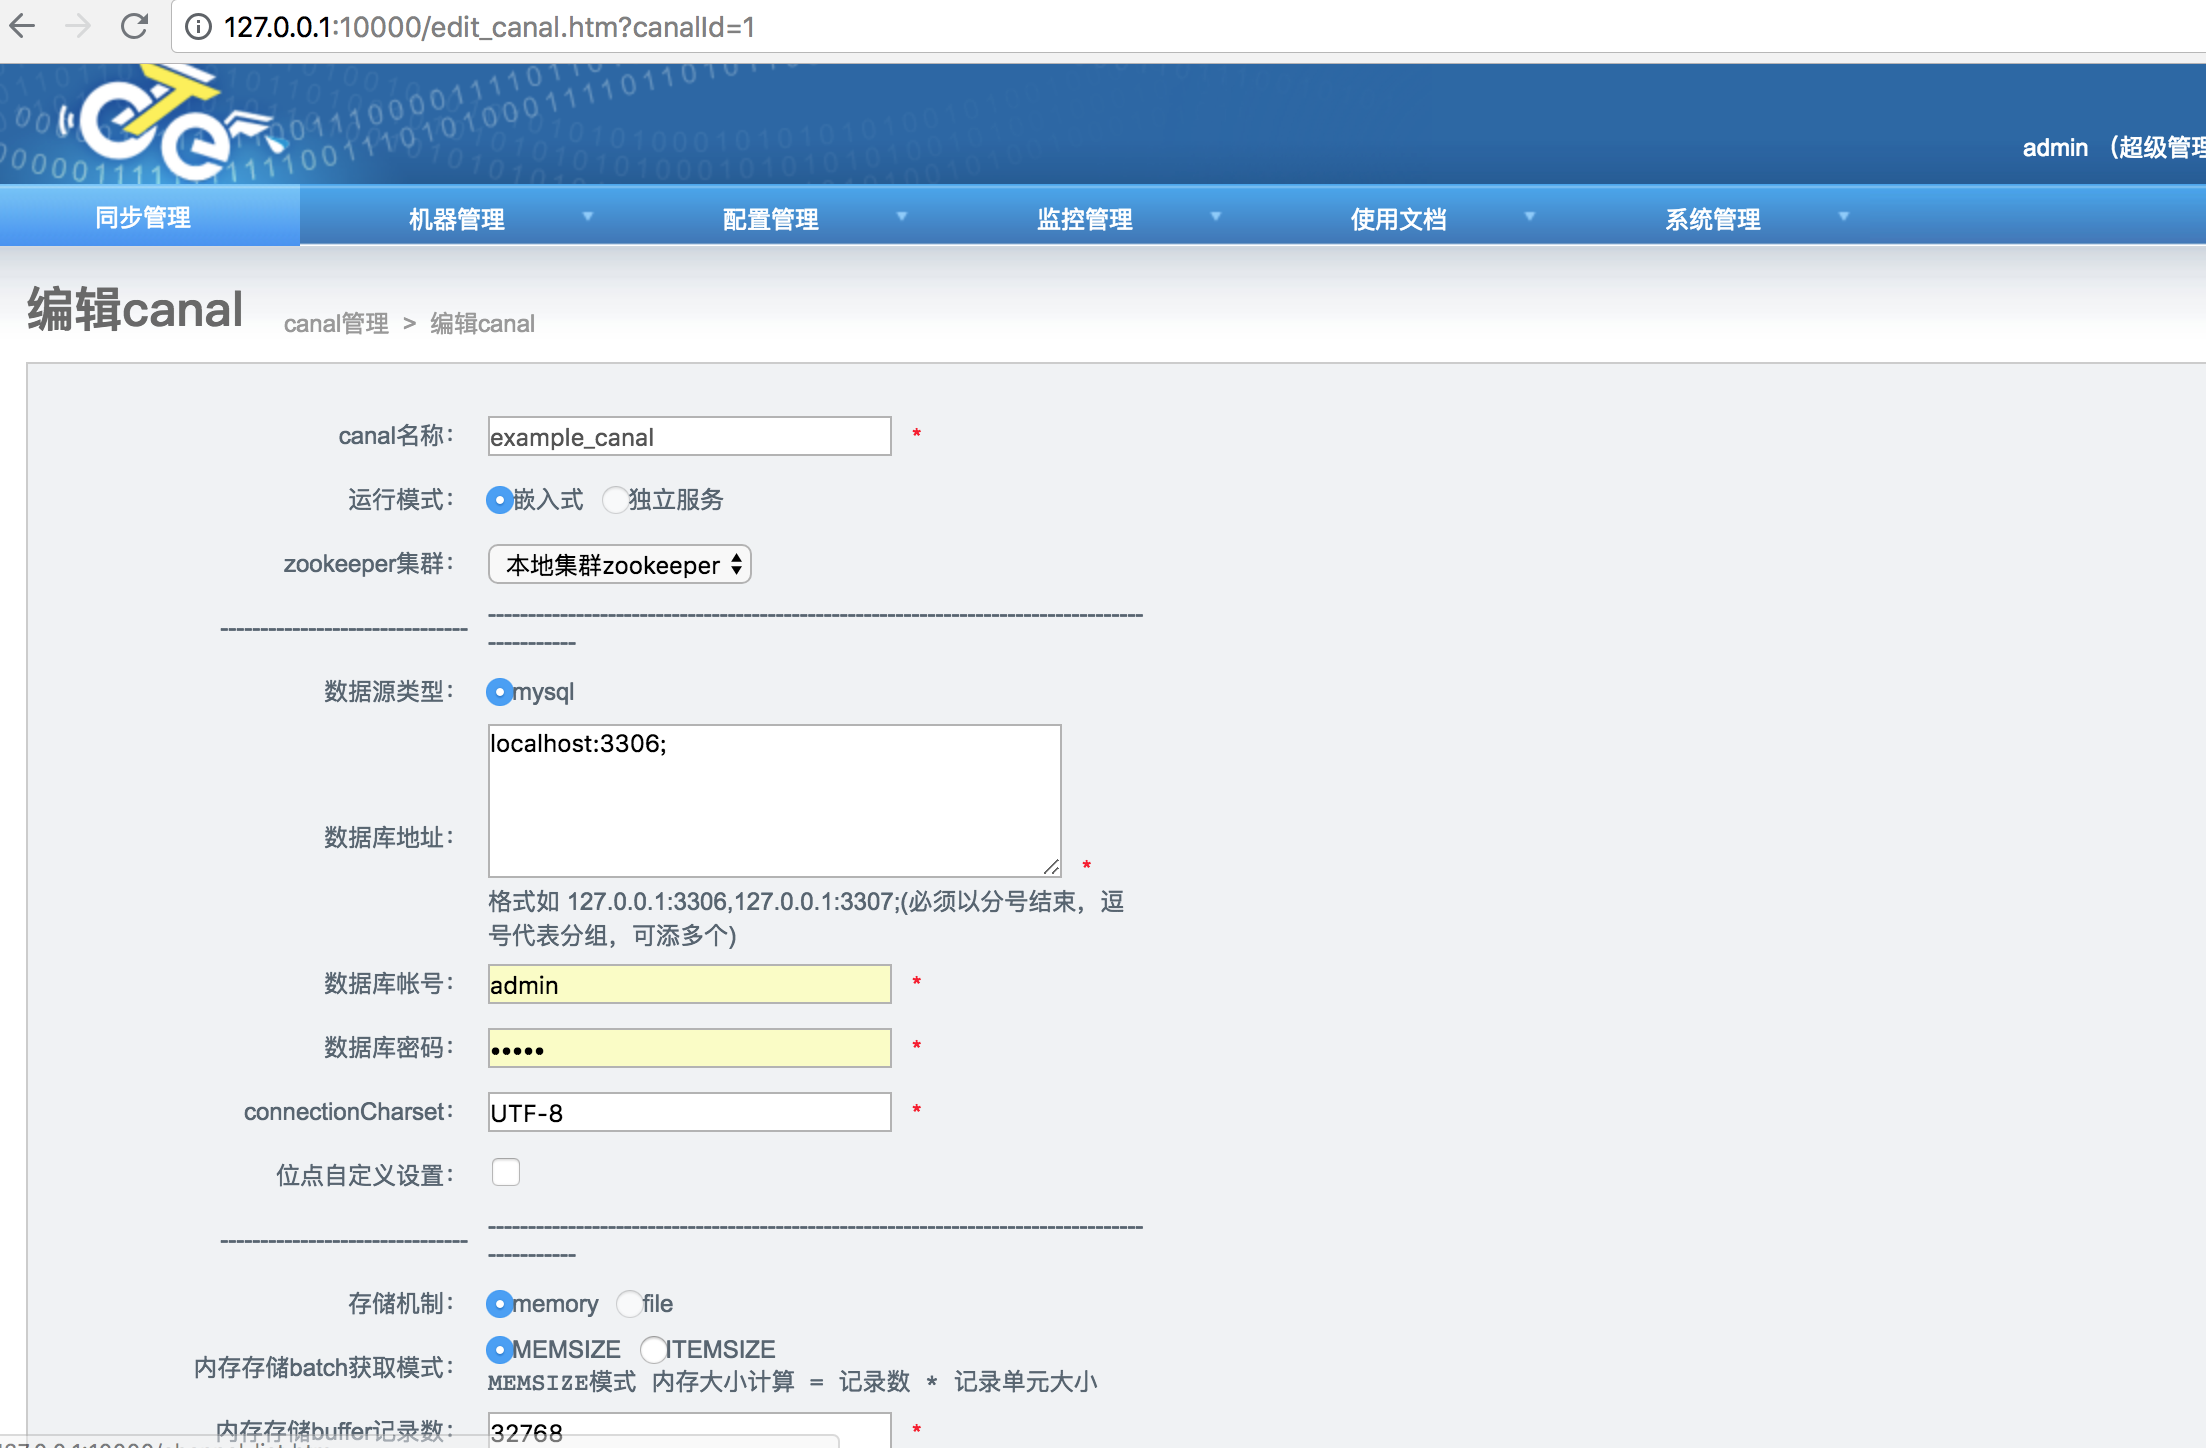The height and width of the screenshot is (1448, 2206).
Task: Enable the 位点自定义设置 checkbox
Action: [x=506, y=1172]
